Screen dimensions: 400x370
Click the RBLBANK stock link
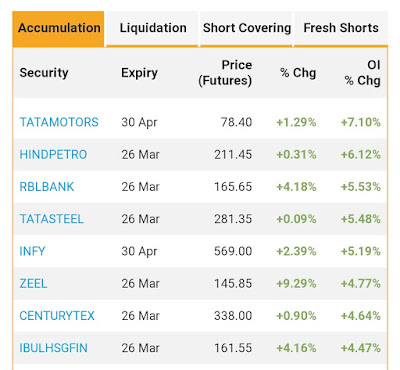47,187
